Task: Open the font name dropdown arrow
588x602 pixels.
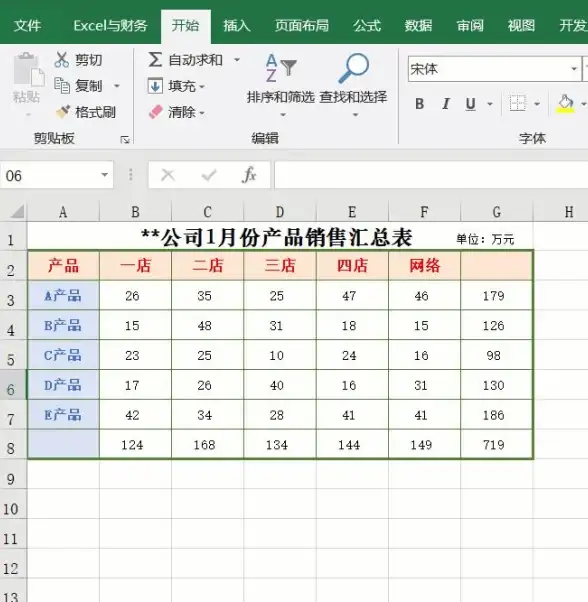Action: pos(574,69)
